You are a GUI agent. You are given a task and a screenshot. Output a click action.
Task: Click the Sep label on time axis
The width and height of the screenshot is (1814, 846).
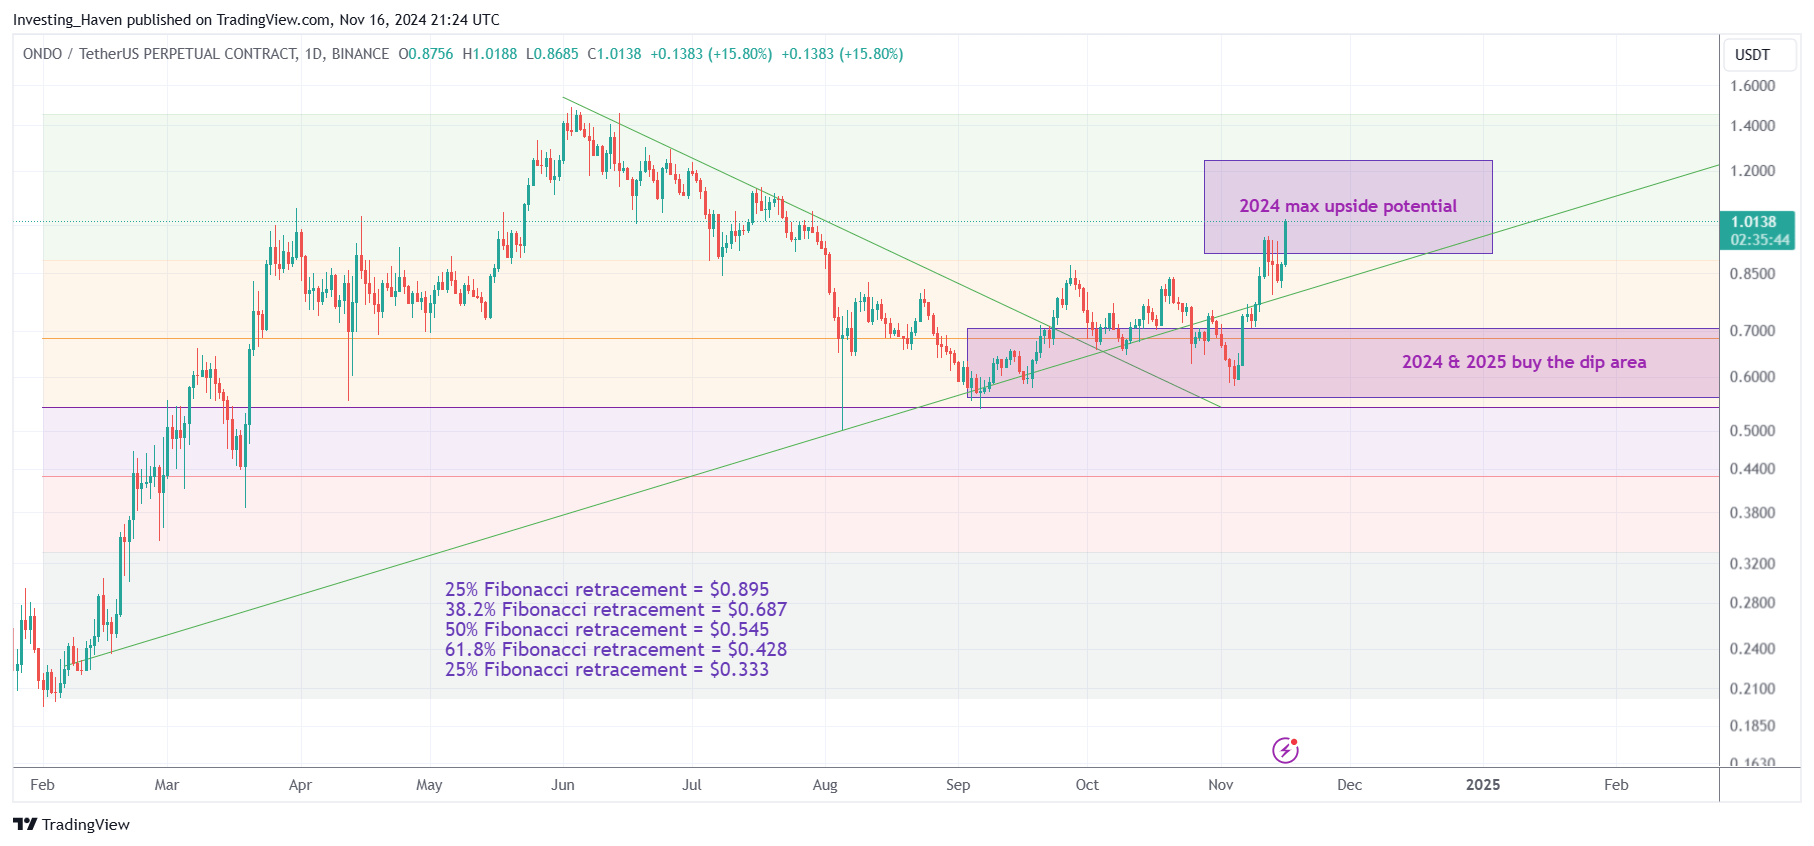pos(958,785)
